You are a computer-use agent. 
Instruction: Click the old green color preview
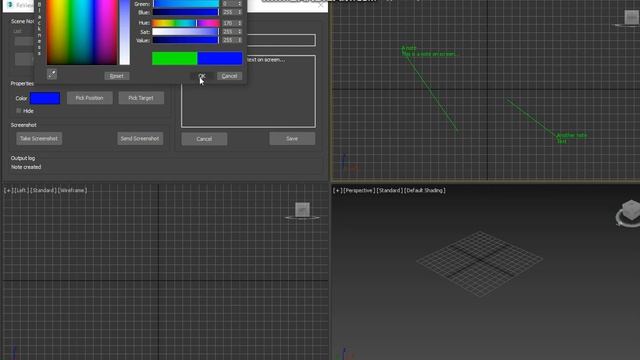pos(174,58)
